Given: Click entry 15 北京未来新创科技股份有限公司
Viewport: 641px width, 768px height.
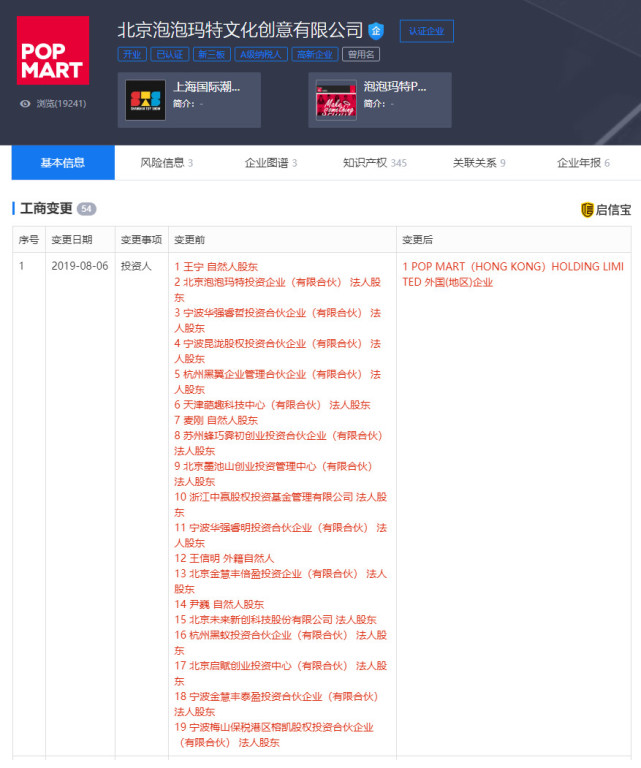Looking at the screenshot, I should tap(275, 620).
